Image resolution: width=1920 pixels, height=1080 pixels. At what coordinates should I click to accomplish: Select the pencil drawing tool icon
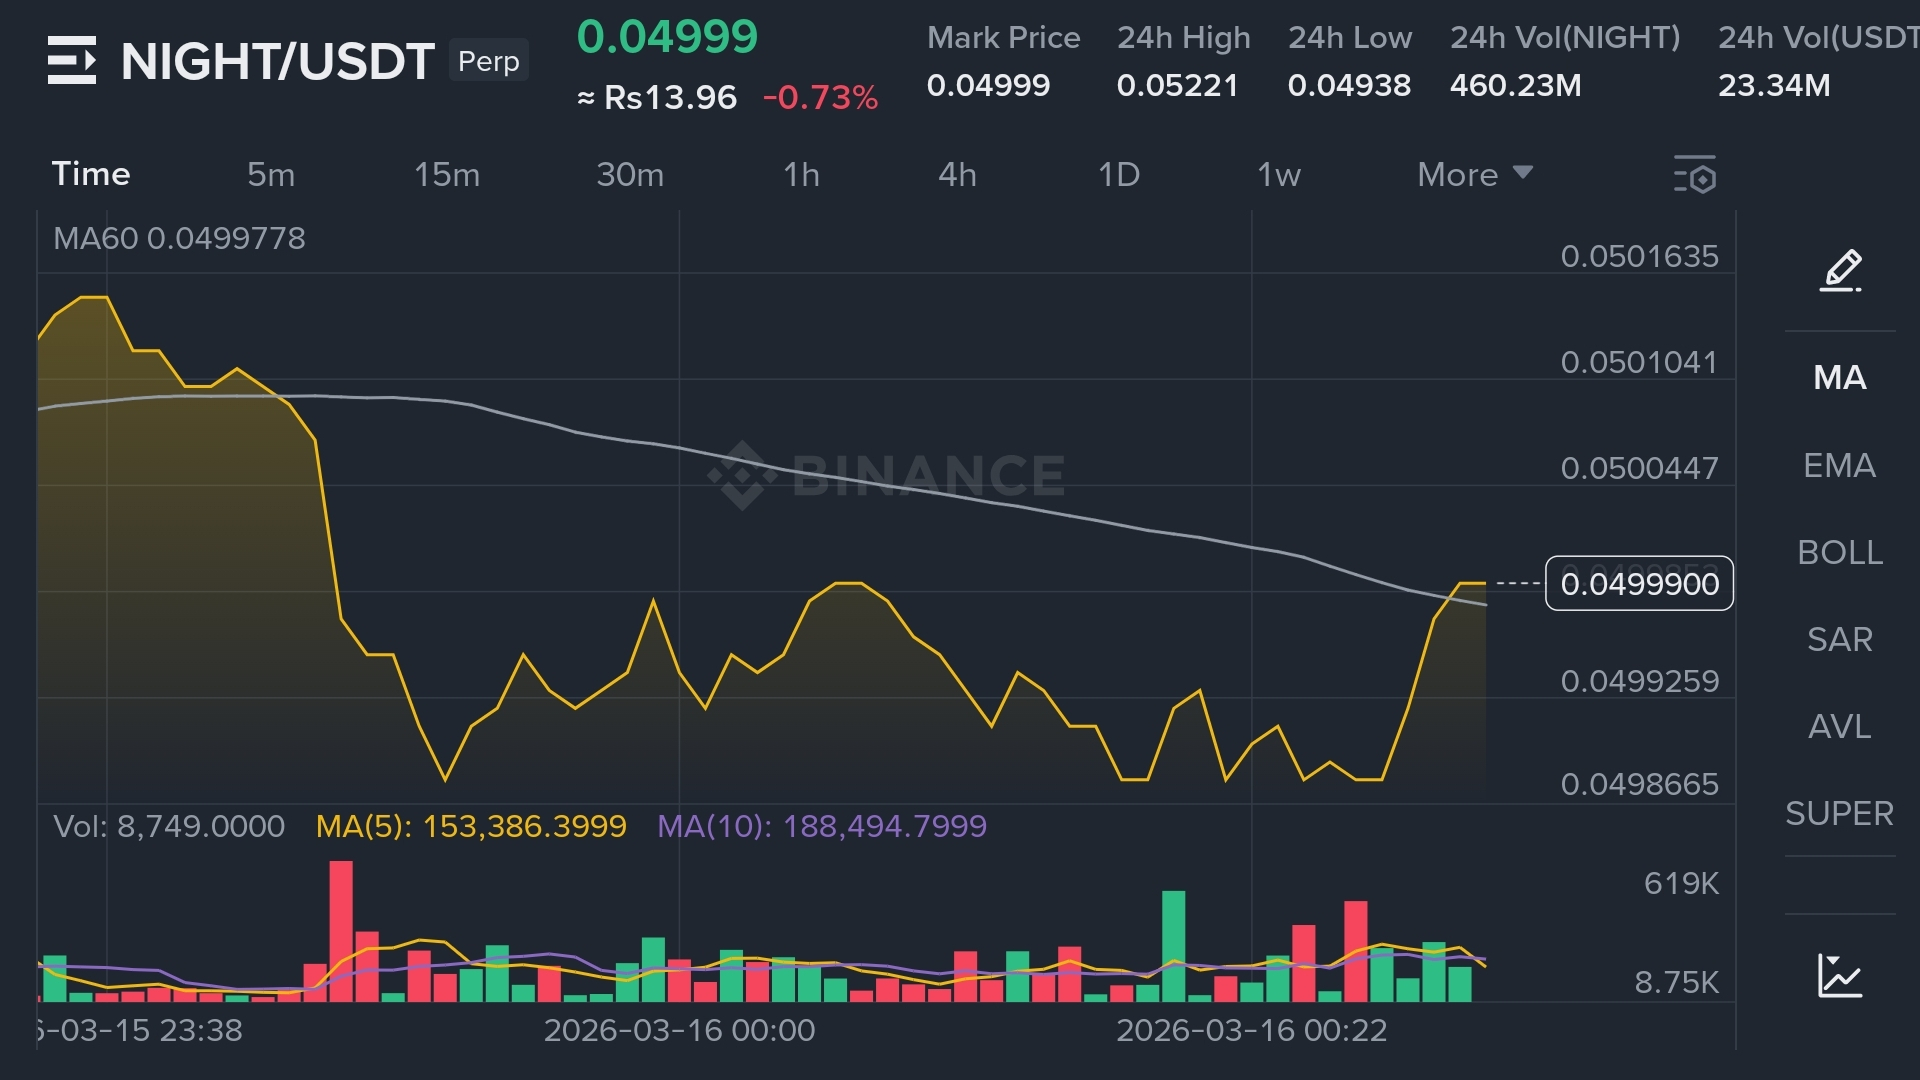pos(1840,271)
